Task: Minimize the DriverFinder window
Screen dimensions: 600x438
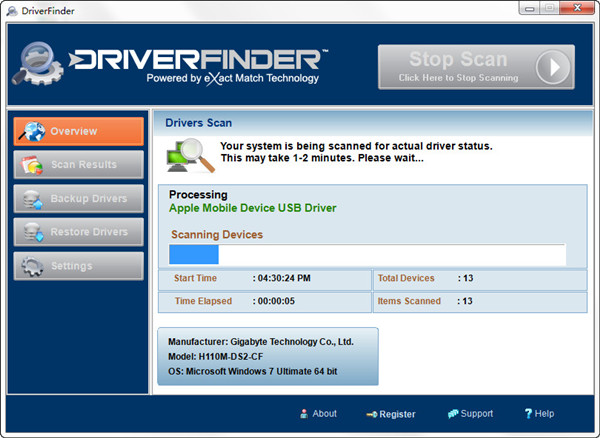Action: click(530, 8)
